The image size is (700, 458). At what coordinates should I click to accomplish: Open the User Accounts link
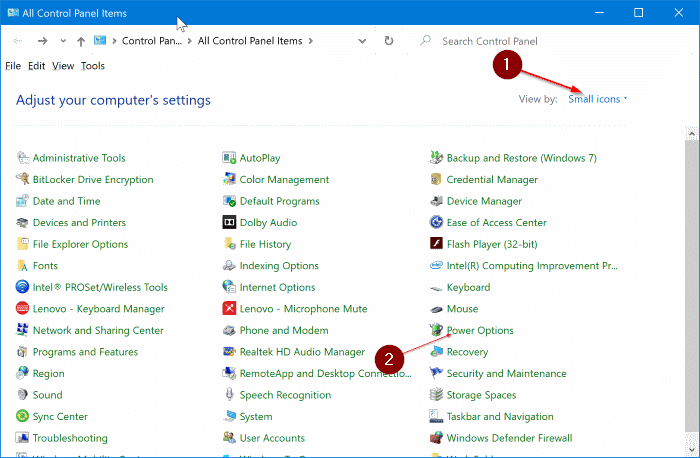(272, 438)
